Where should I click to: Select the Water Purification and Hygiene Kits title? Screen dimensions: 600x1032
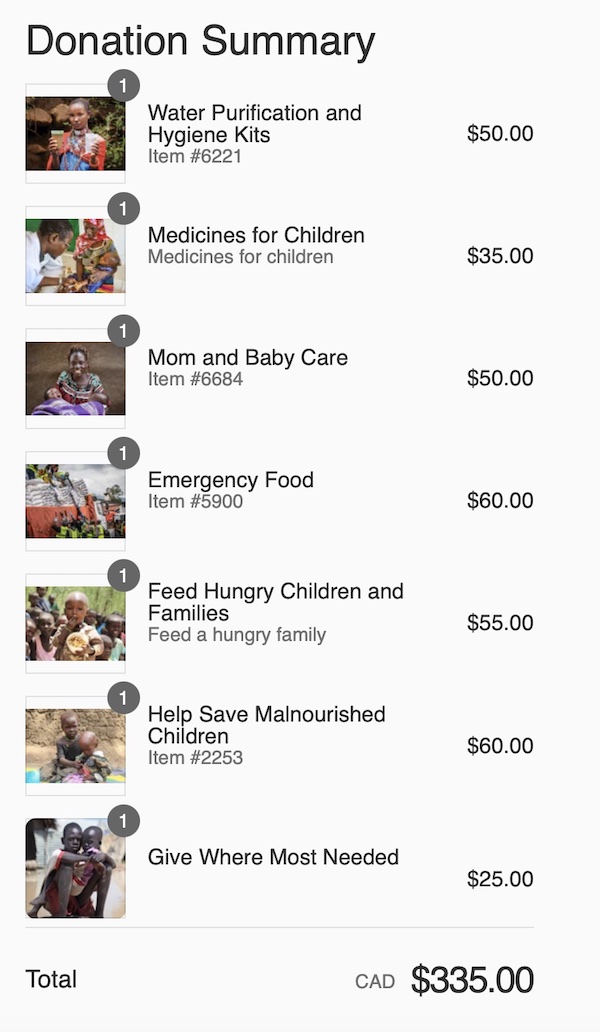[x=254, y=124]
